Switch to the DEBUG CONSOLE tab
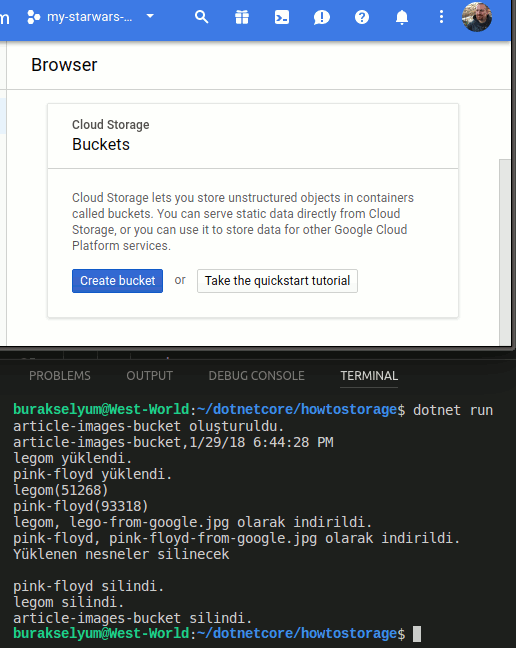This screenshot has height=648, width=516. point(257,376)
